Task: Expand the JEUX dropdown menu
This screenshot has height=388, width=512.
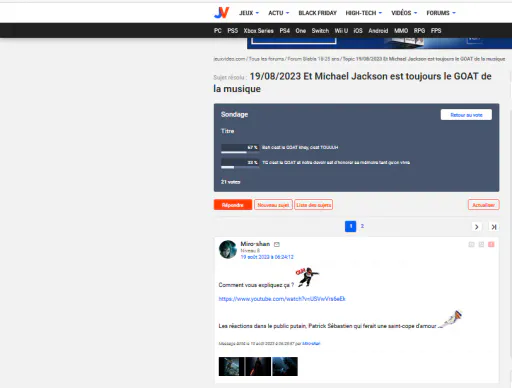Action: (x=249, y=13)
